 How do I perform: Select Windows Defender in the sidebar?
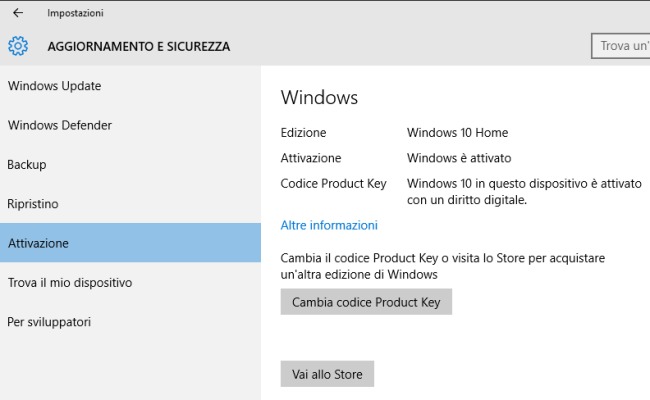[59, 125]
